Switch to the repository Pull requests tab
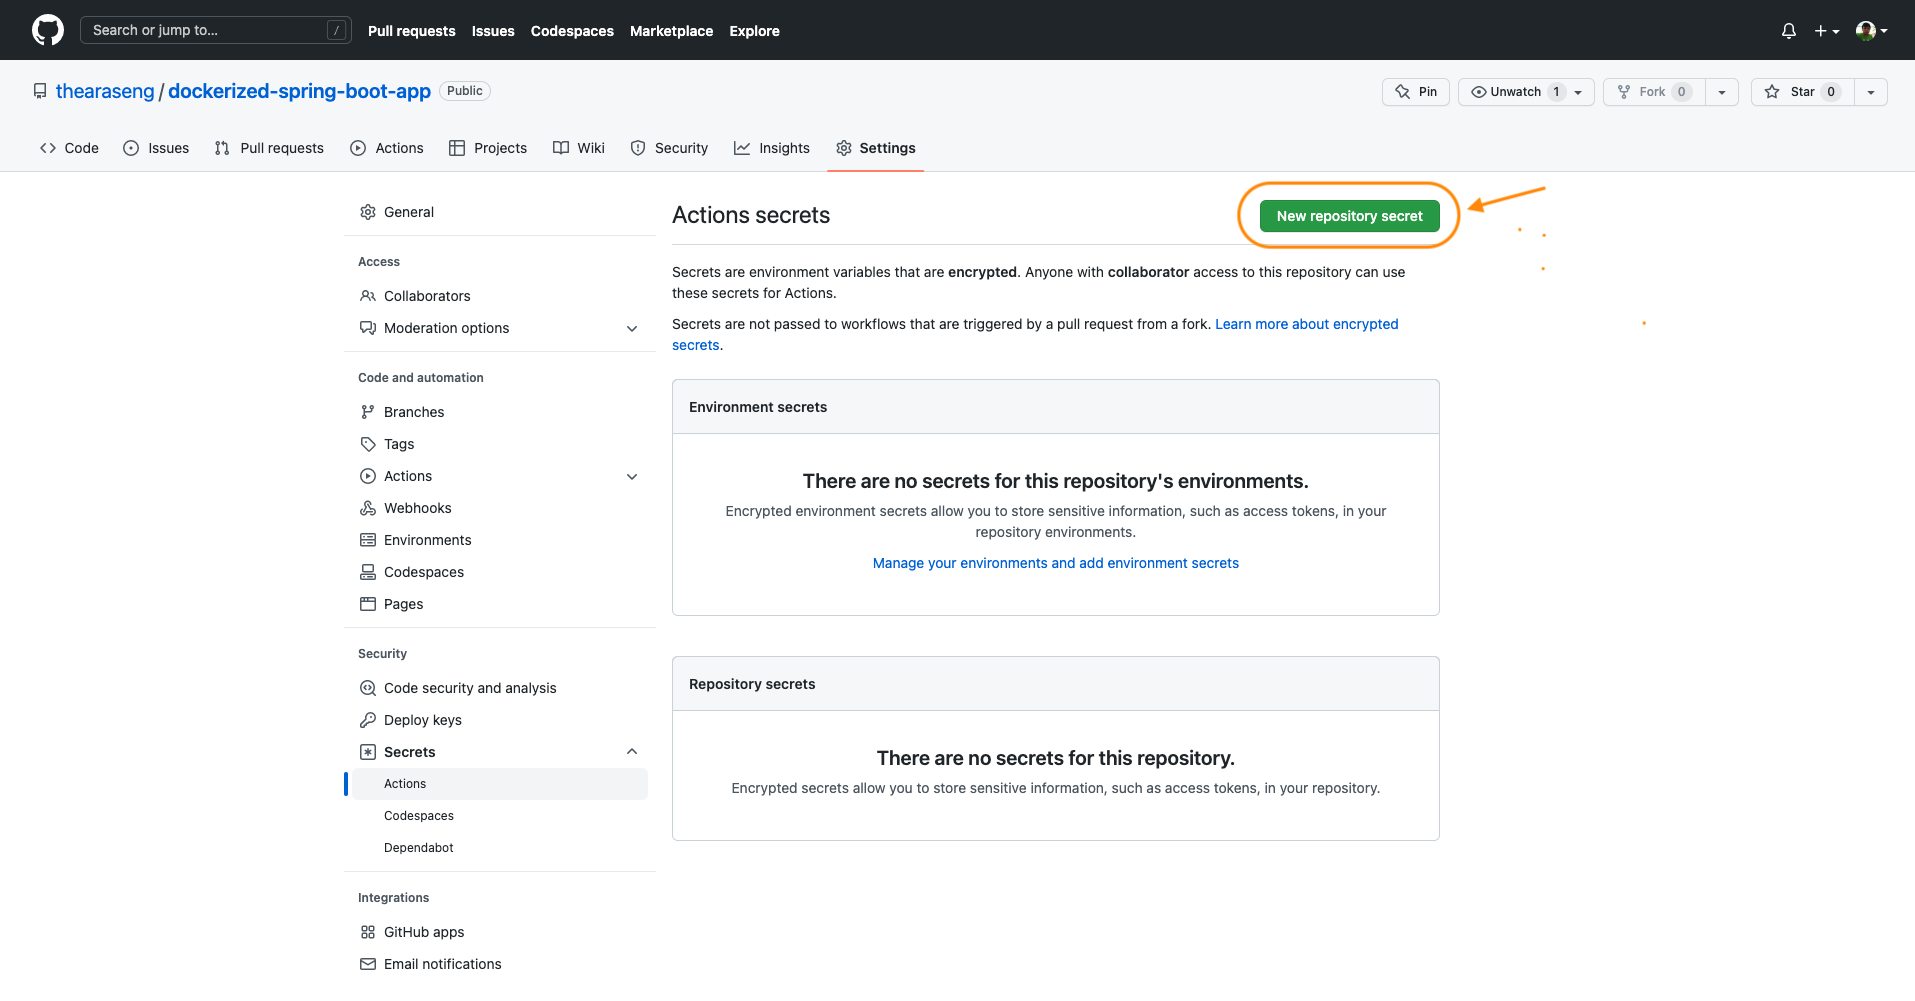Image resolution: width=1915 pixels, height=1001 pixels. (269, 148)
